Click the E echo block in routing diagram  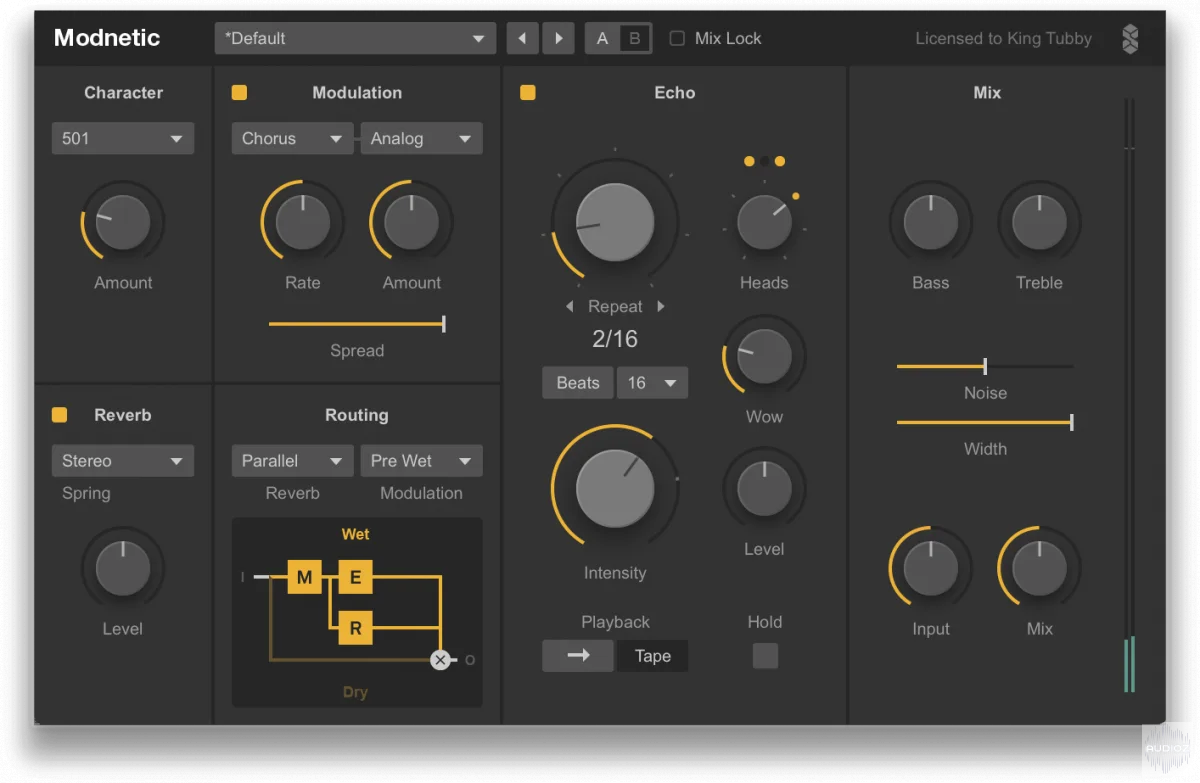[x=355, y=577]
